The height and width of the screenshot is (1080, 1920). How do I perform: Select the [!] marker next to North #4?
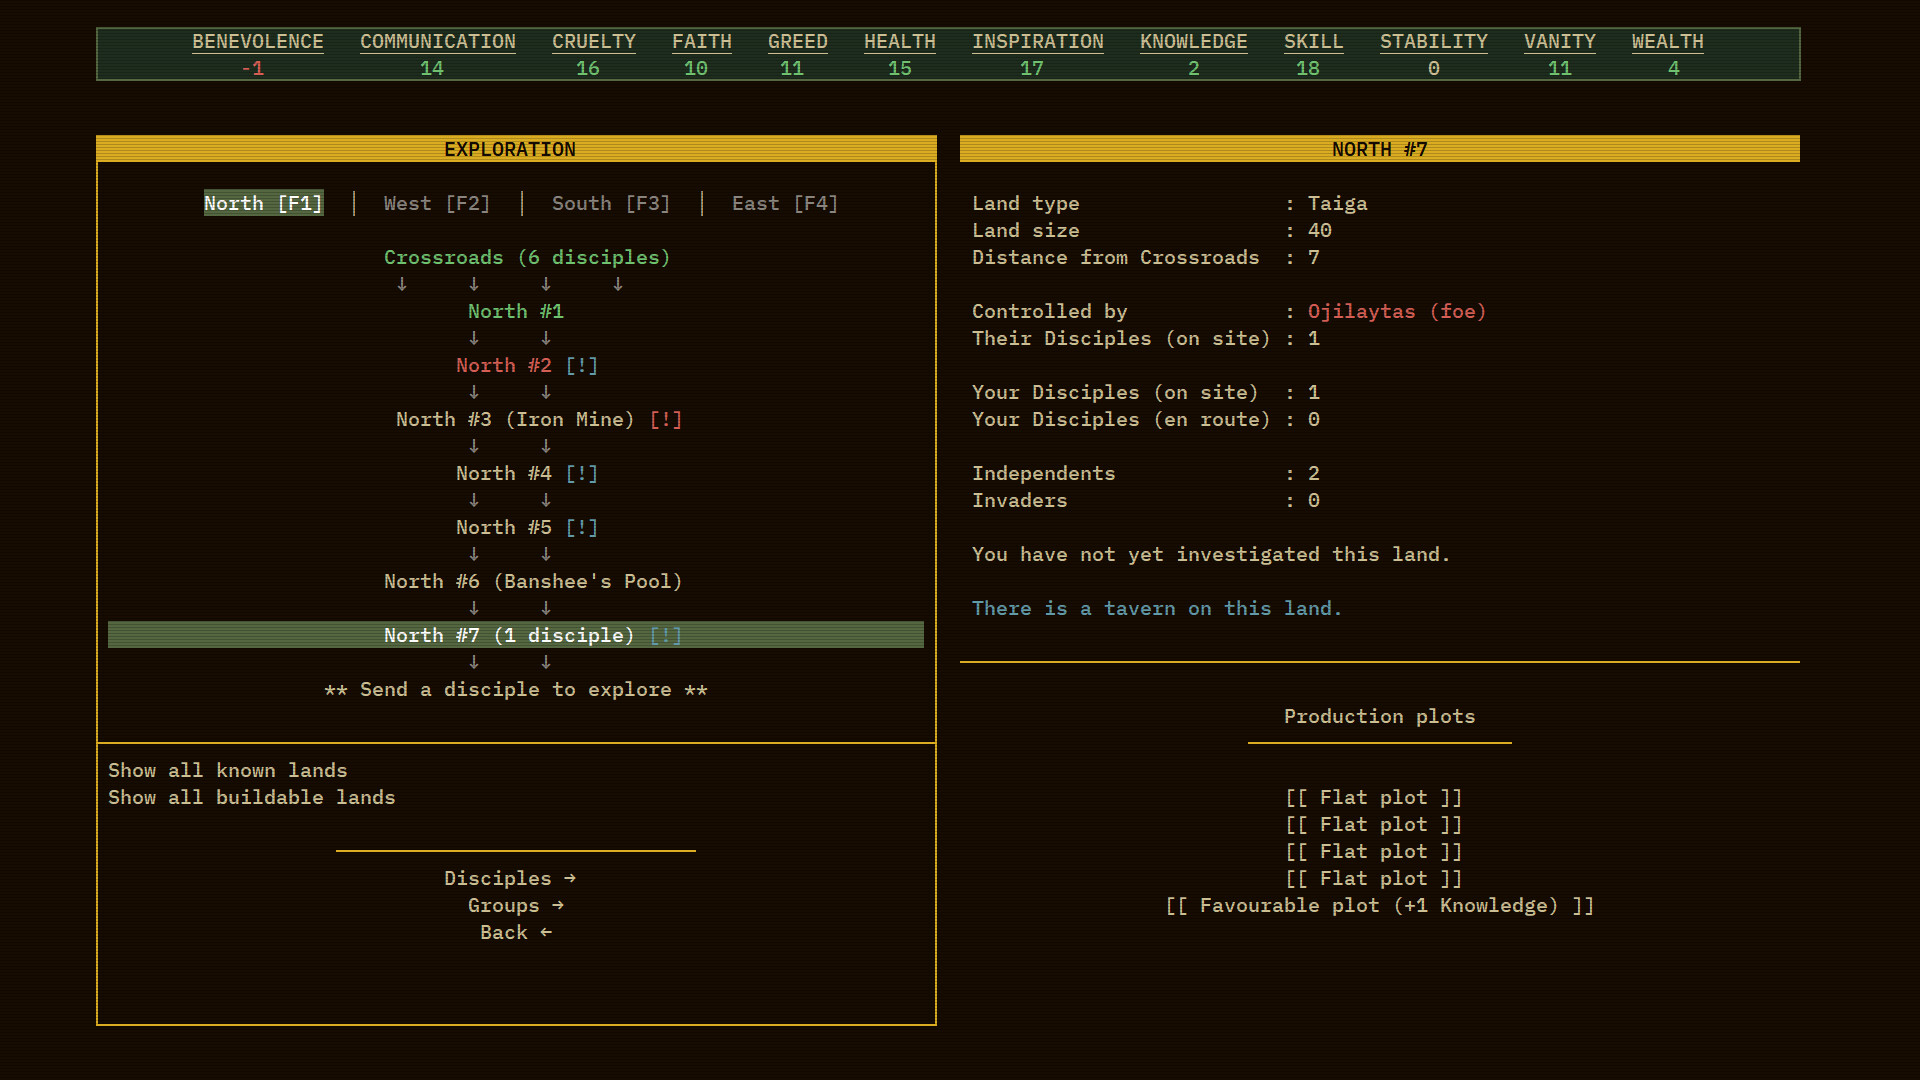pyautogui.click(x=581, y=473)
